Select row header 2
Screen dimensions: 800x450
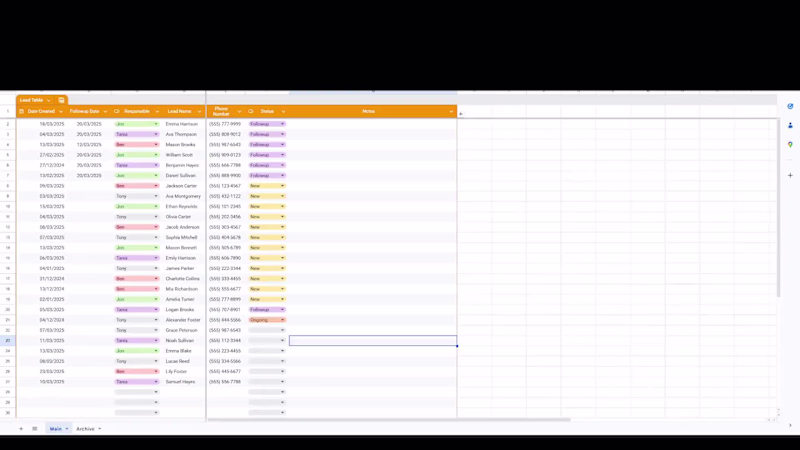click(x=8, y=124)
